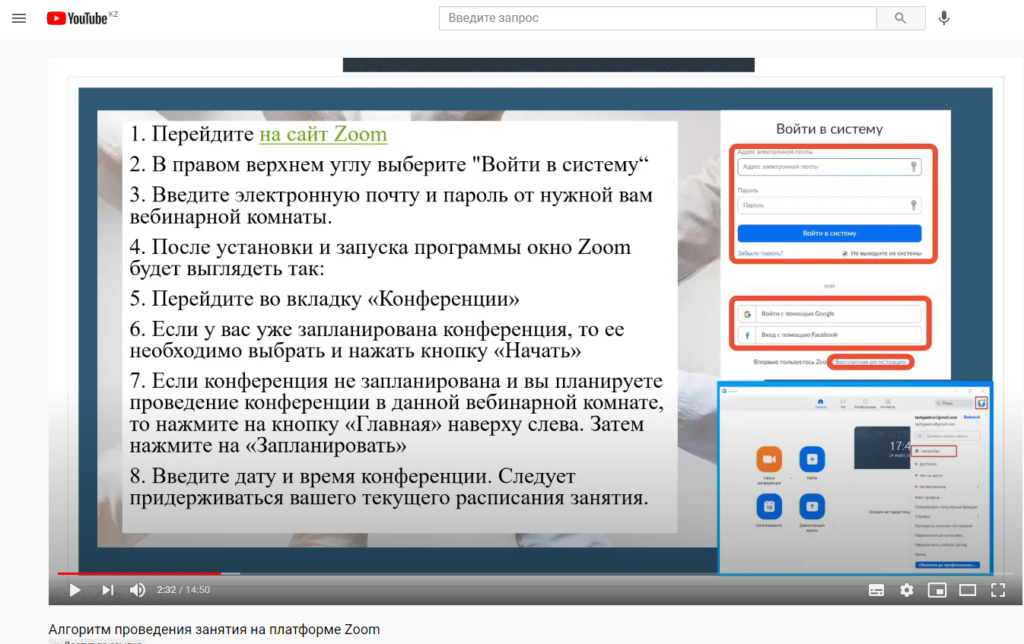This screenshot has width=1024, height=644.
Task: Play the video with the play button
Action: pyautogui.click(x=74, y=590)
